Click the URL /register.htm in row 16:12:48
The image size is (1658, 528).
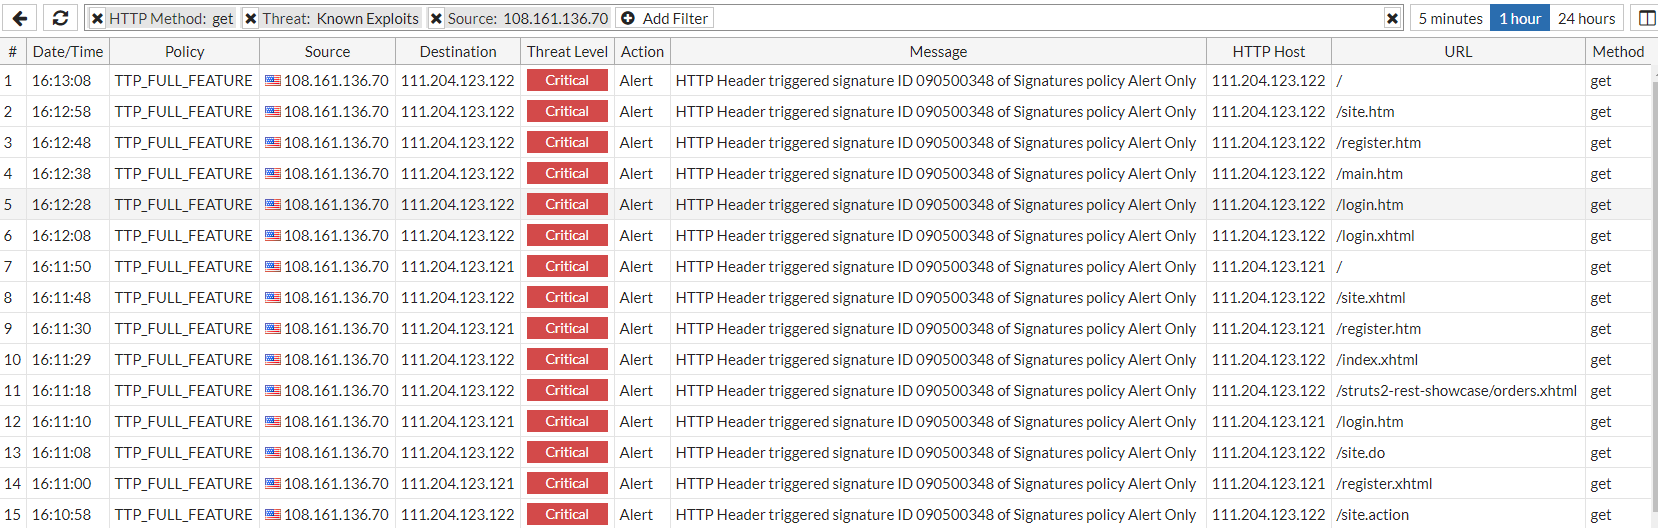[x=1378, y=143]
